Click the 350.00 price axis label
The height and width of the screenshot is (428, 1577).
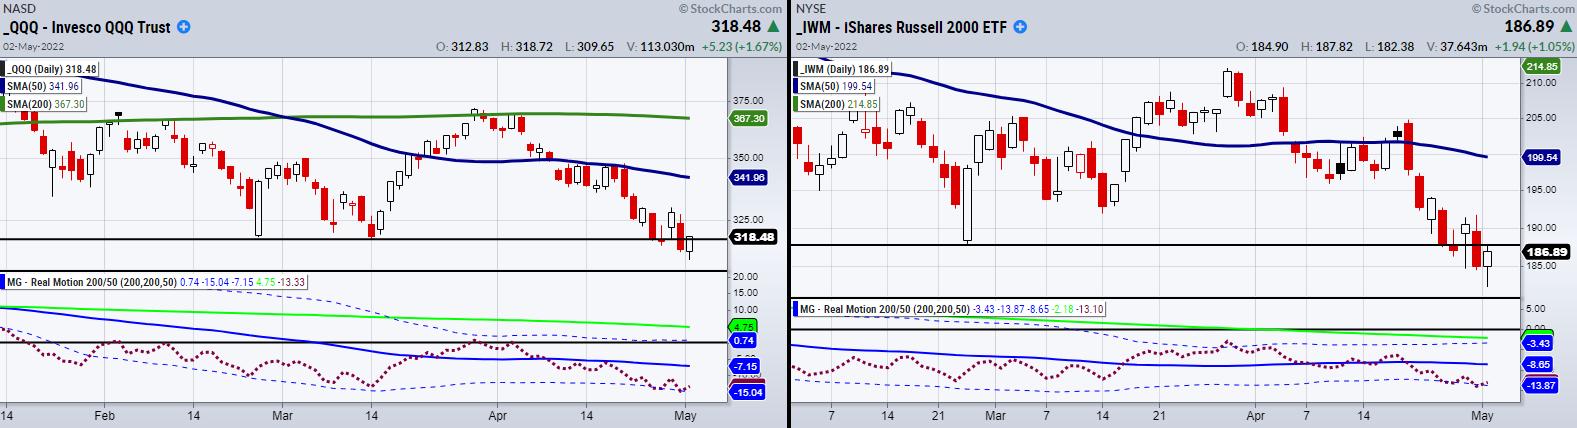click(746, 157)
